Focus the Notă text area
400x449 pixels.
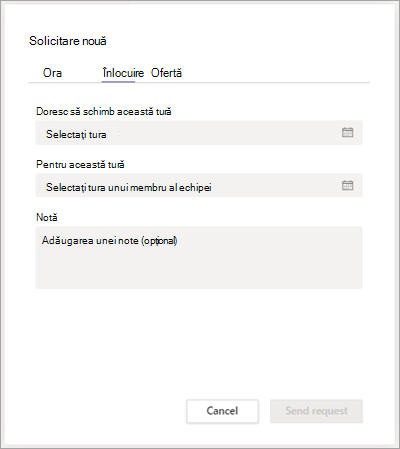[x=199, y=257]
